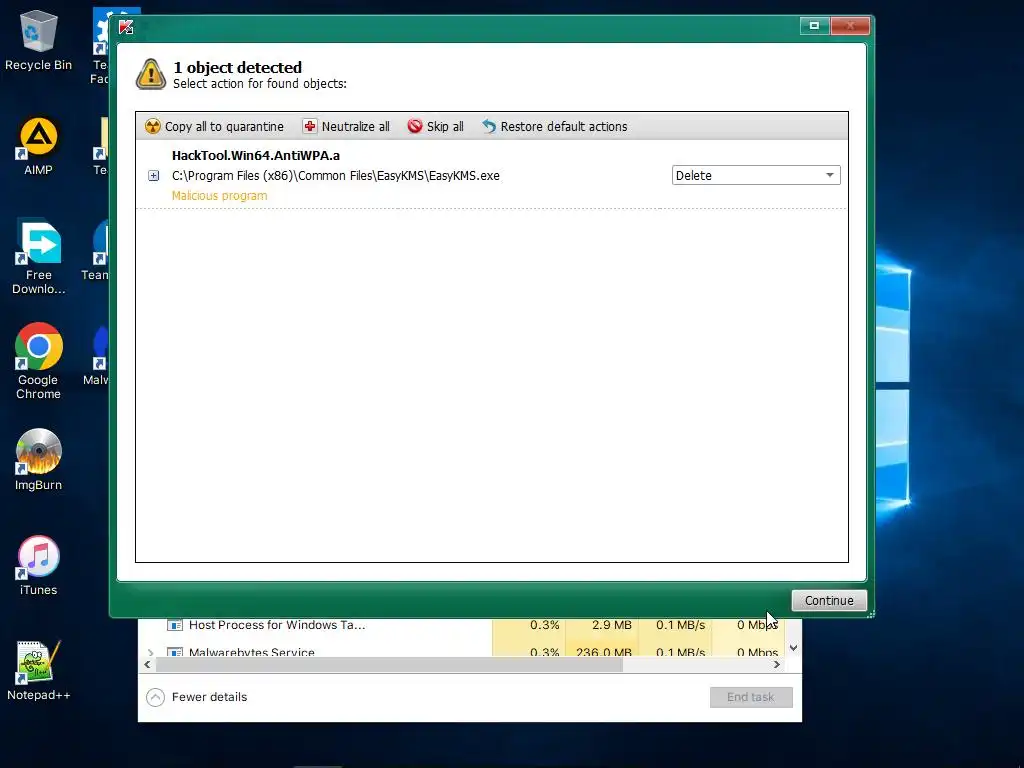Click the yellow warning triangle icon

[x=151, y=74]
